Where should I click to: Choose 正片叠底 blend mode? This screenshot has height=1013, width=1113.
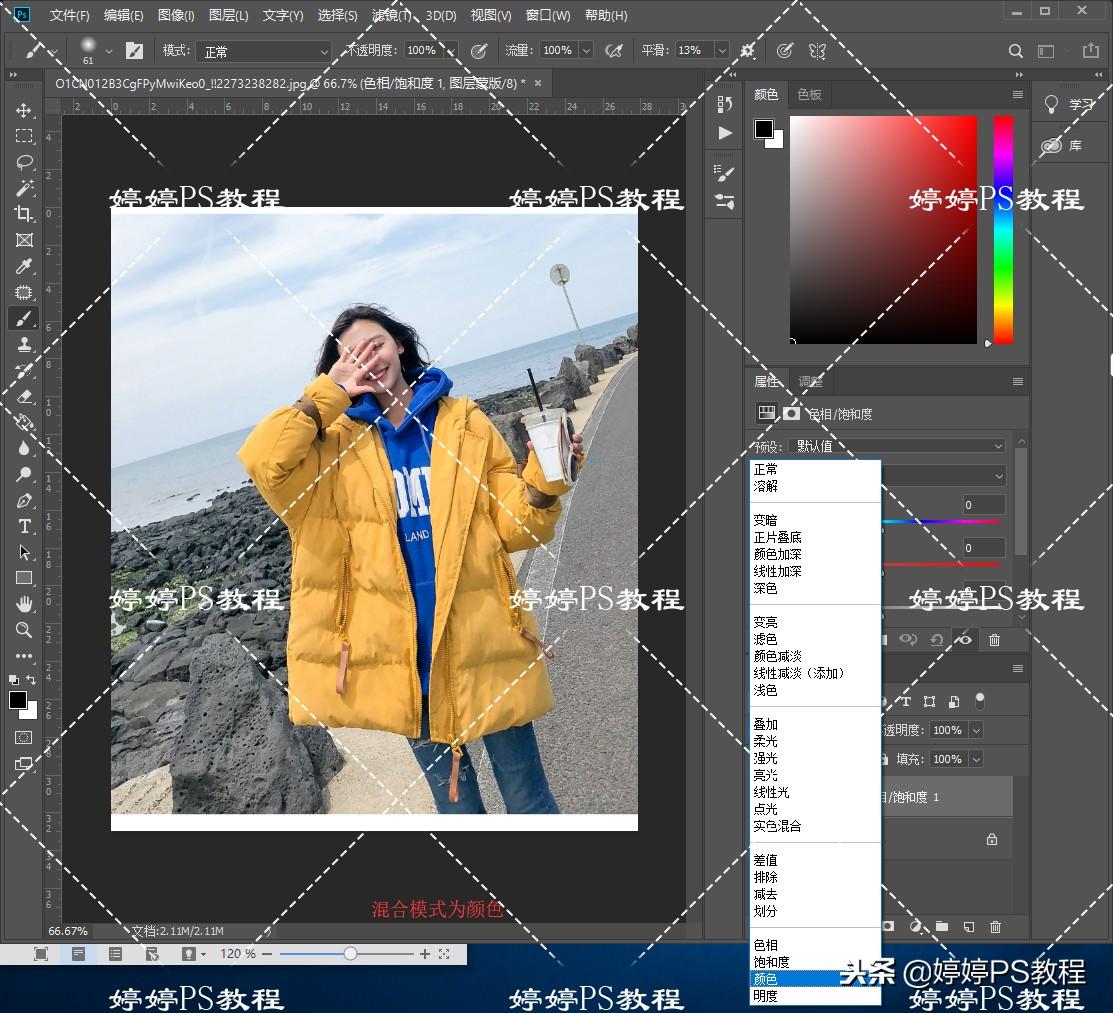815,537
